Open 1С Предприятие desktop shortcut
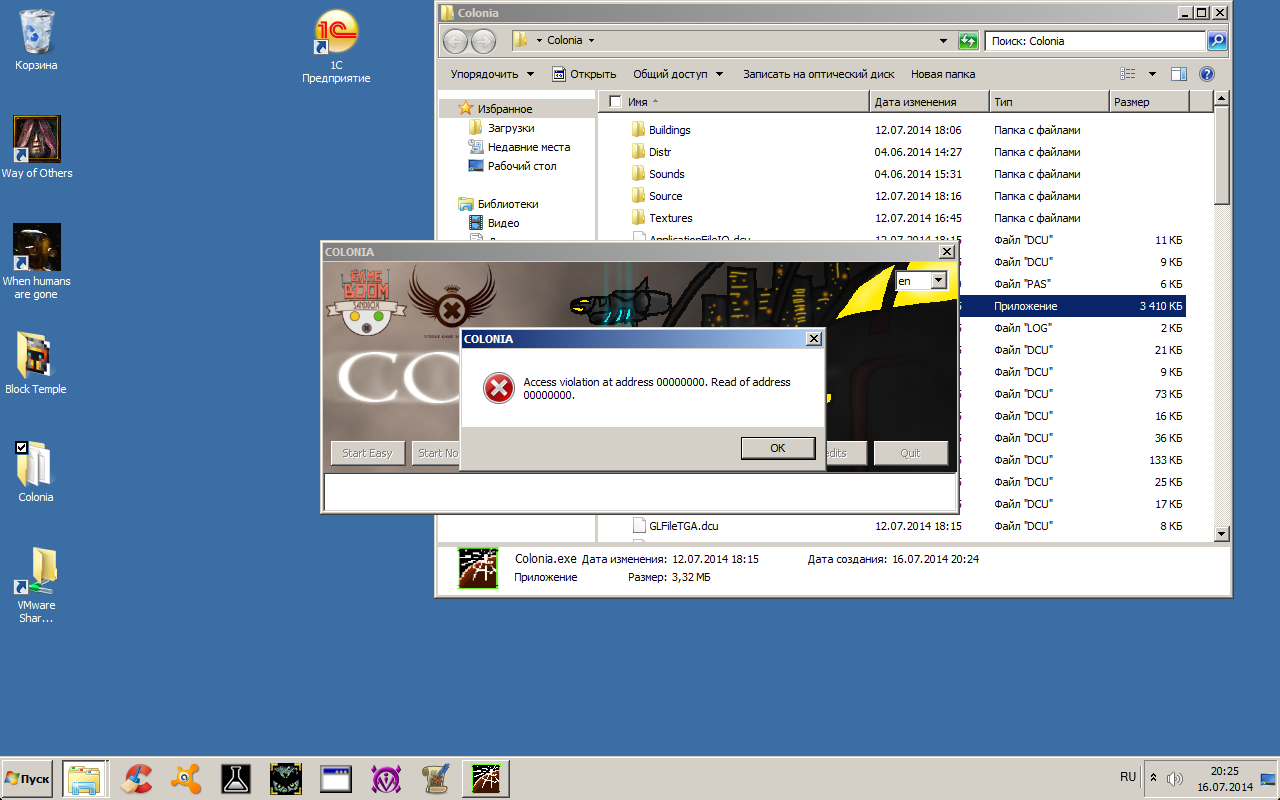The height and width of the screenshot is (800, 1280). (x=336, y=47)
